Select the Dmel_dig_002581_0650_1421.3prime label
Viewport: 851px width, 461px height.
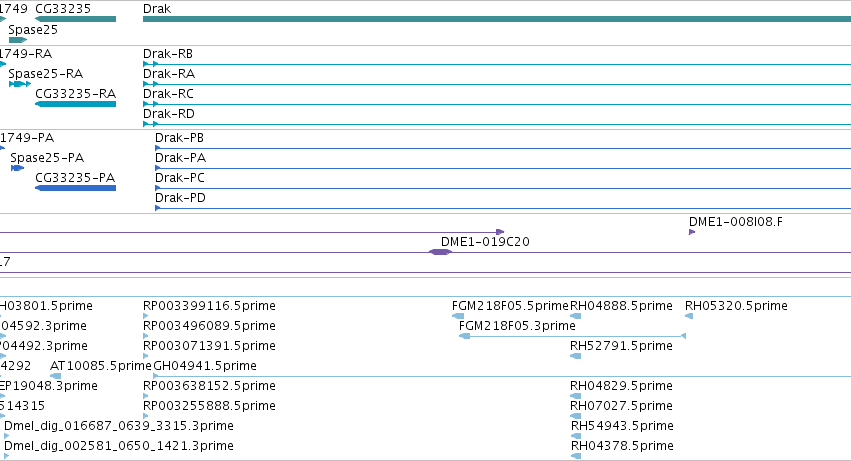click(119, 446)
